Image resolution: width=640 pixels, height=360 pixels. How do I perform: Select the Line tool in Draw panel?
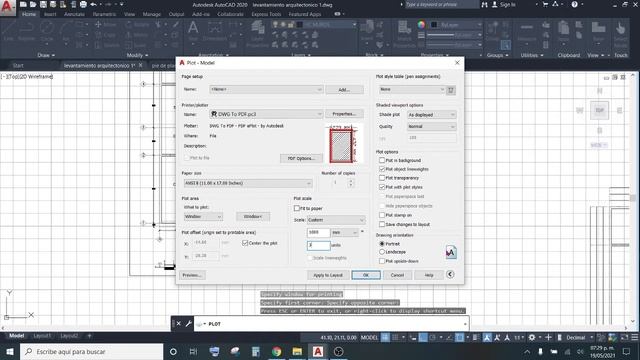point(9,31)
